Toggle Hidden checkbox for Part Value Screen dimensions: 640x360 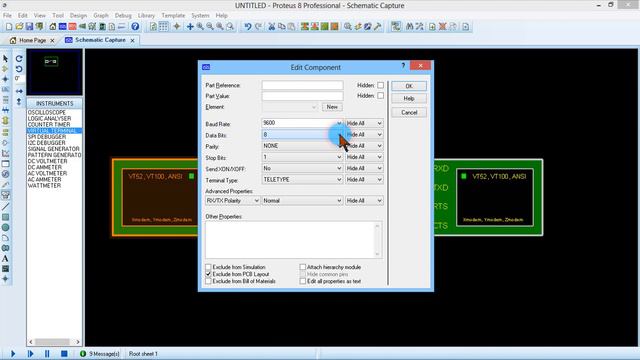tap(380, 96)
